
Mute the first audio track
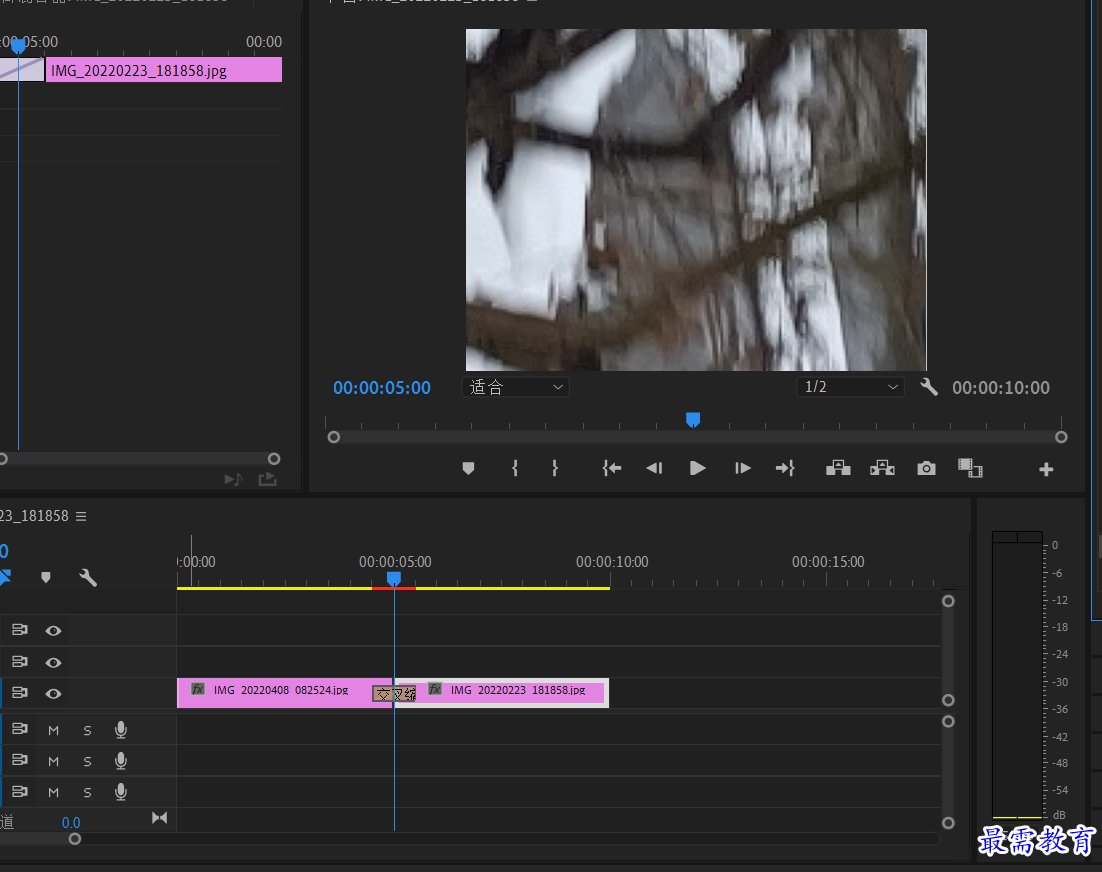(x=53, y=731)
